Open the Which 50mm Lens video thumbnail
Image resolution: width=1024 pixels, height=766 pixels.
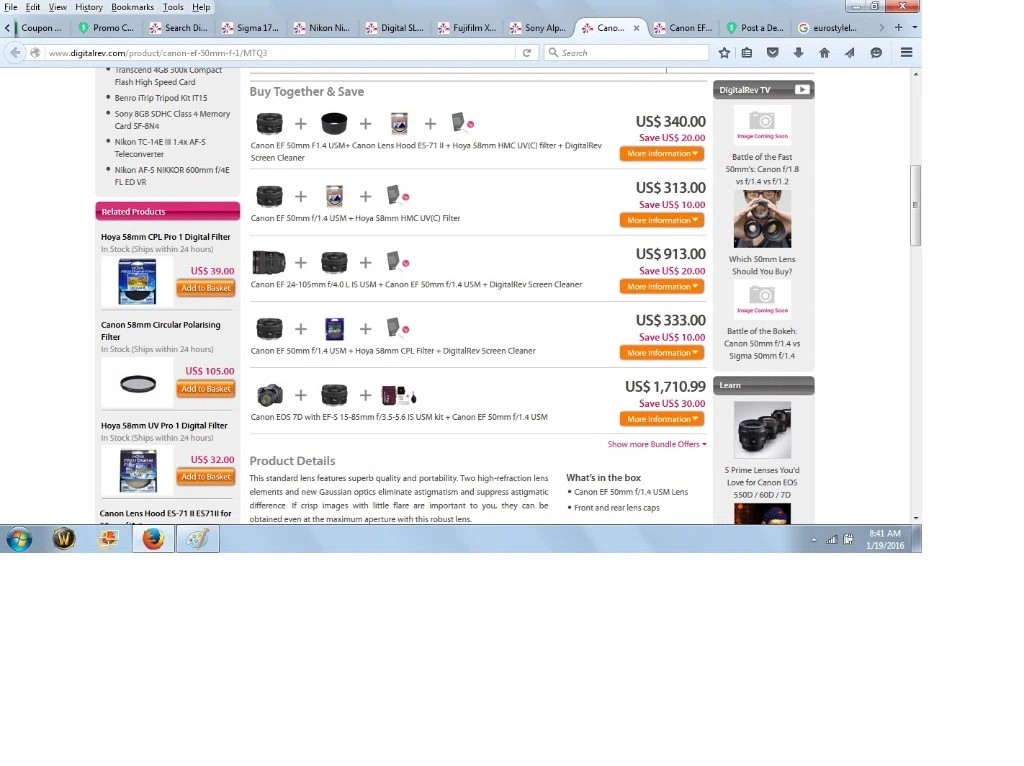click(762, 219)
